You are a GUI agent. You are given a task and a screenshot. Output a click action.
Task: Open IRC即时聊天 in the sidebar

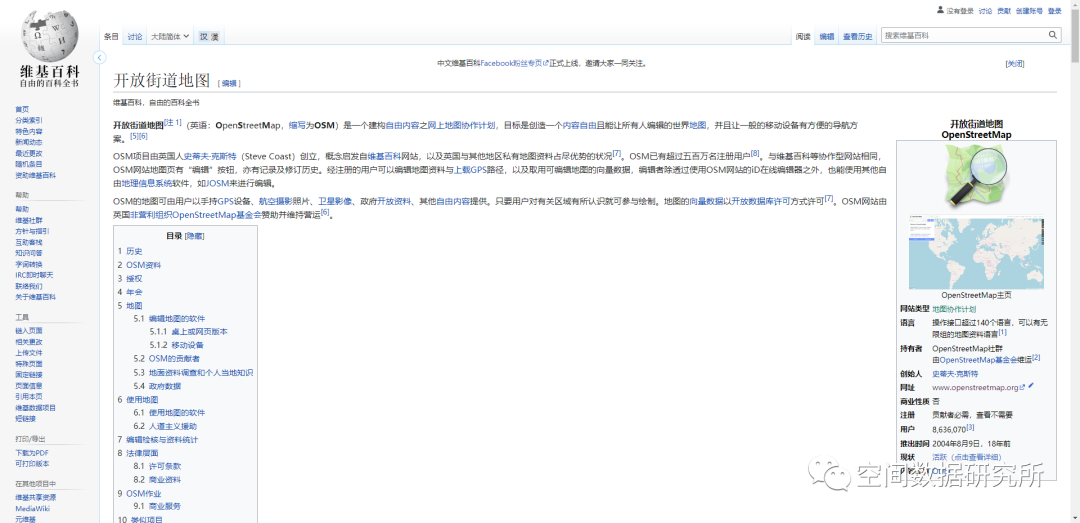[34, 276]
